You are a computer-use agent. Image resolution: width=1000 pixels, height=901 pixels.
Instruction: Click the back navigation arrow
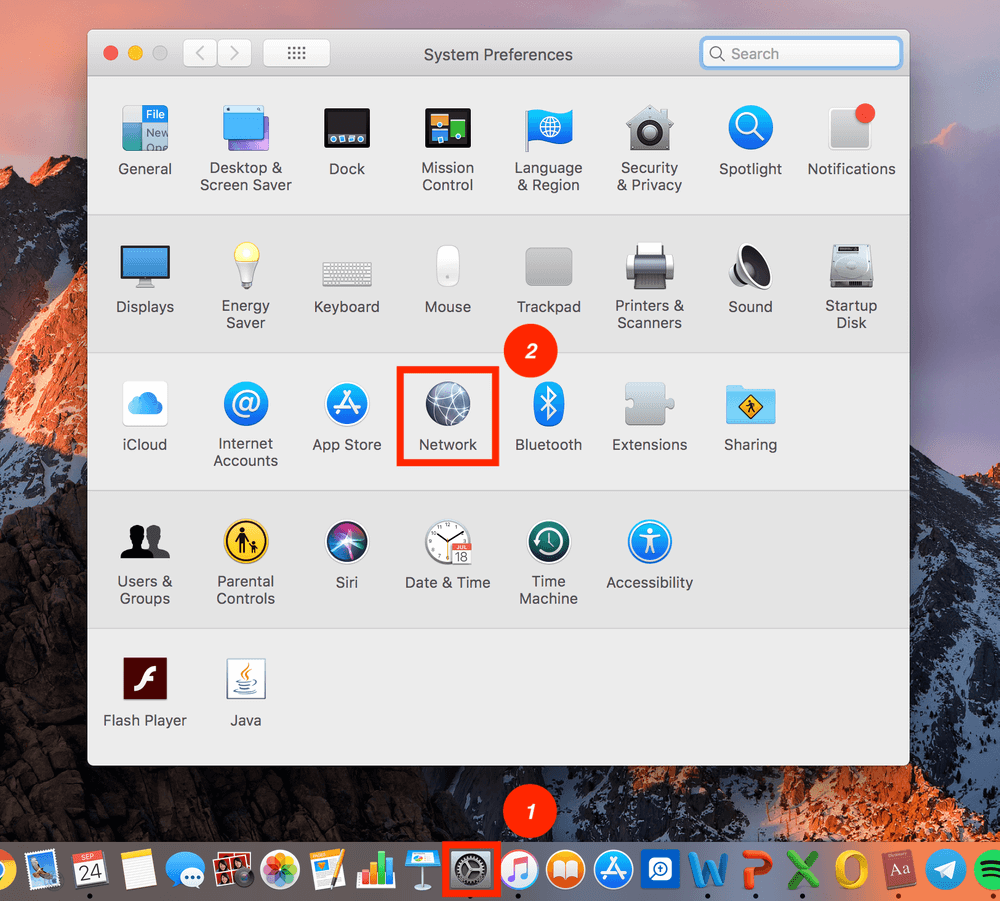(x=200, y=53)
